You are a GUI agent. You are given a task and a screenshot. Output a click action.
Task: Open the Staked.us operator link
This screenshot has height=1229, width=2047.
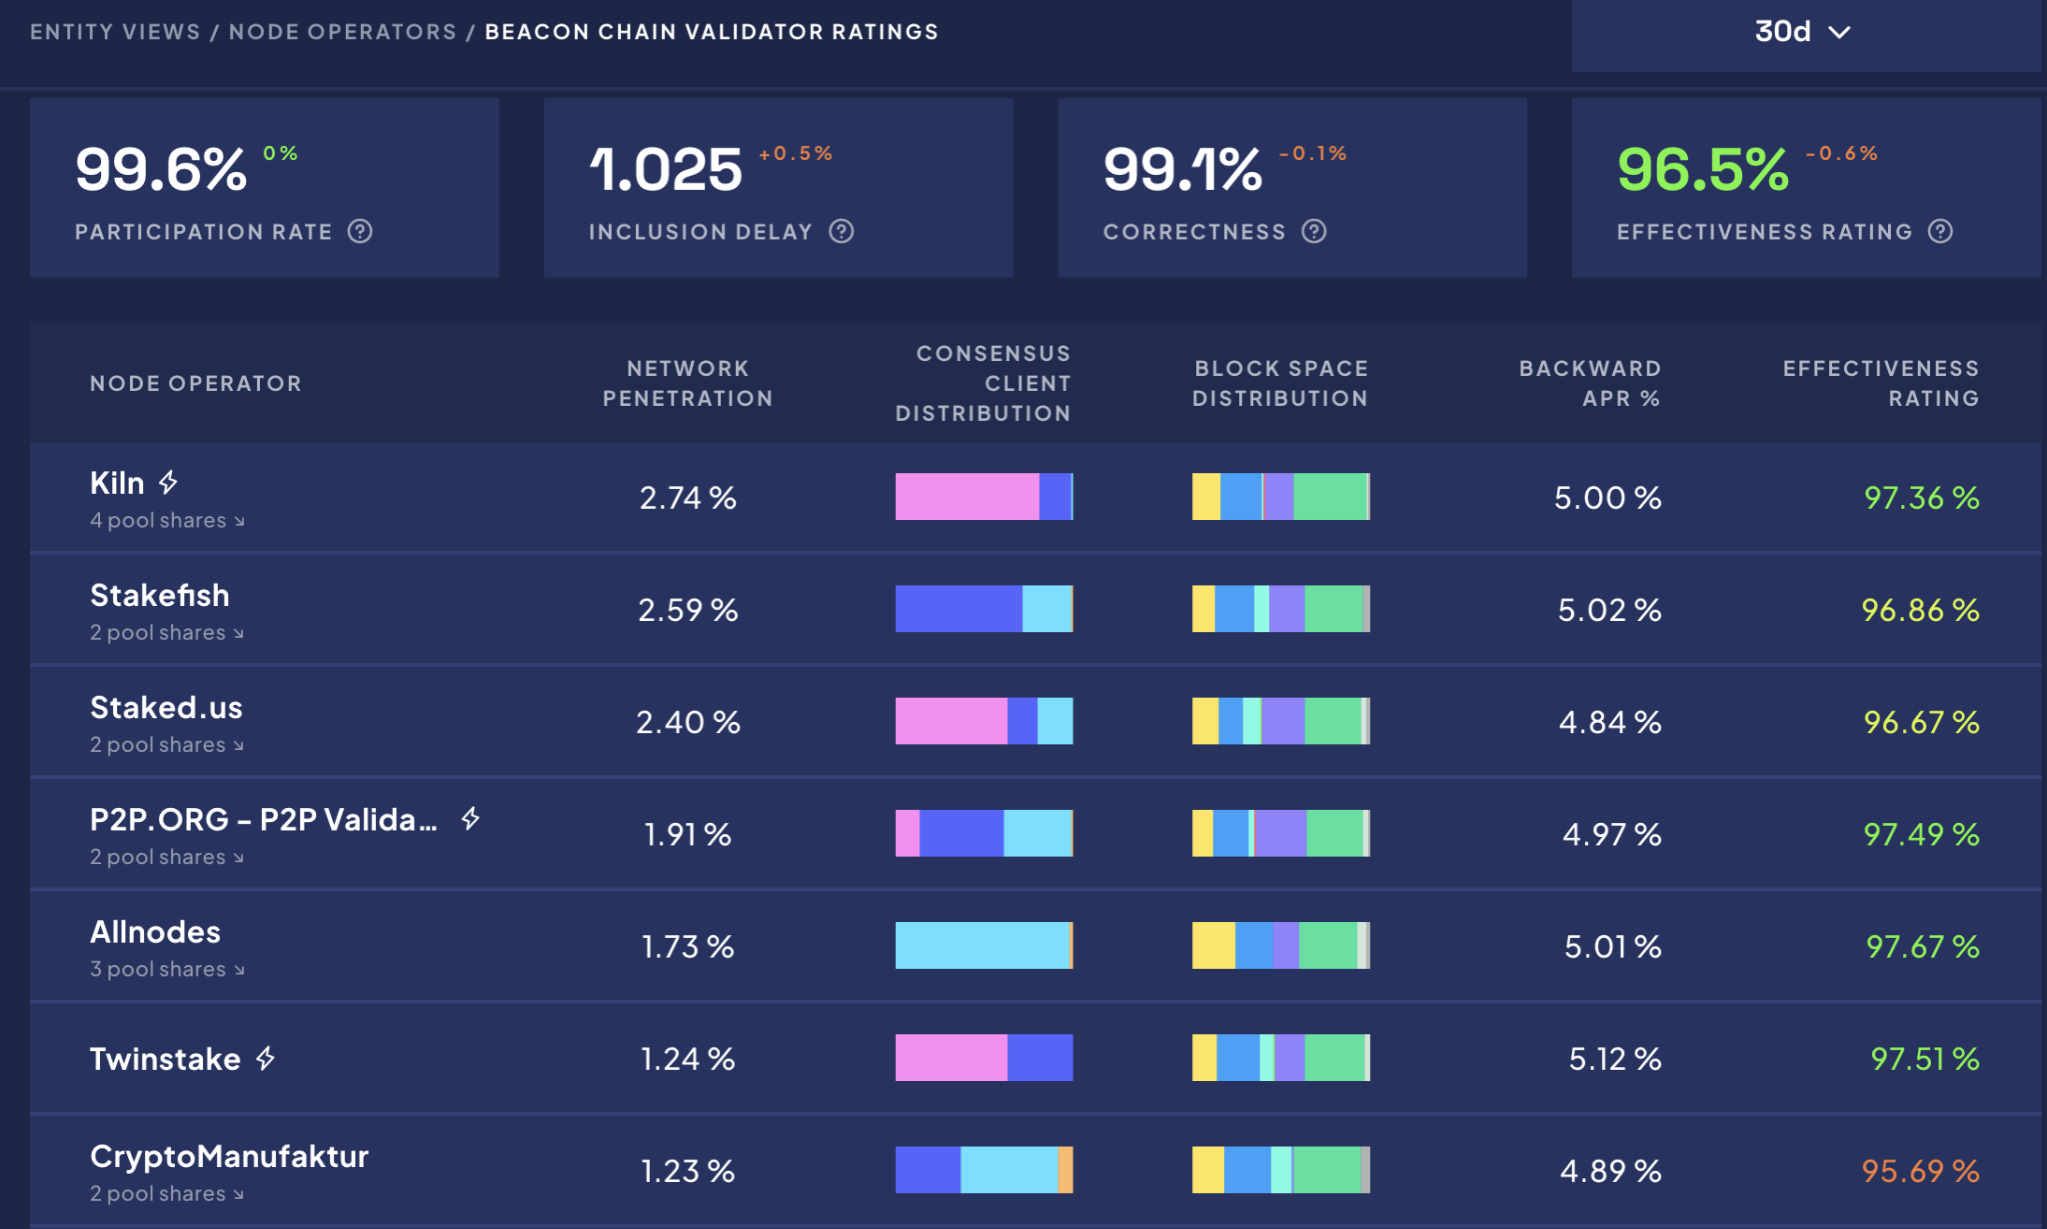coord(166,707)
